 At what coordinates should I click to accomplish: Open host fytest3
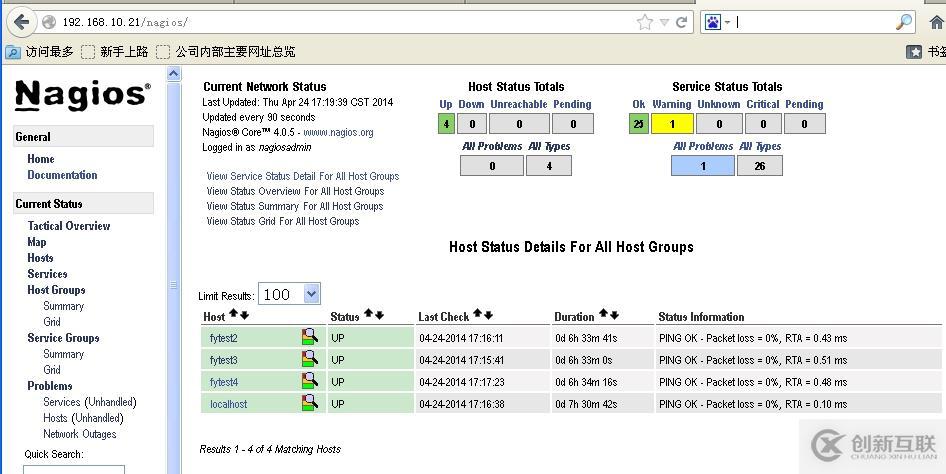coord(224,361)
